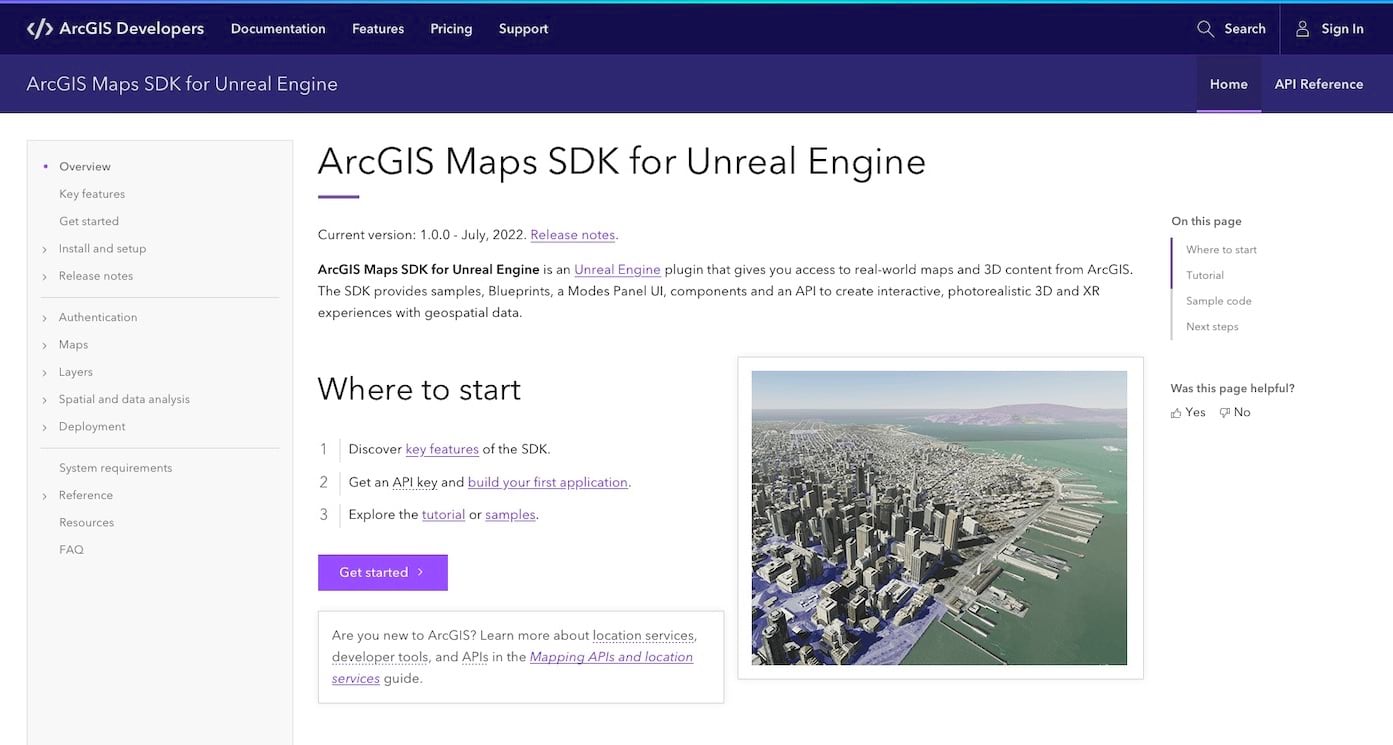Viewport: 1393px width, 745px height.
Task: Open build your first application link
Action: point(548,482)
